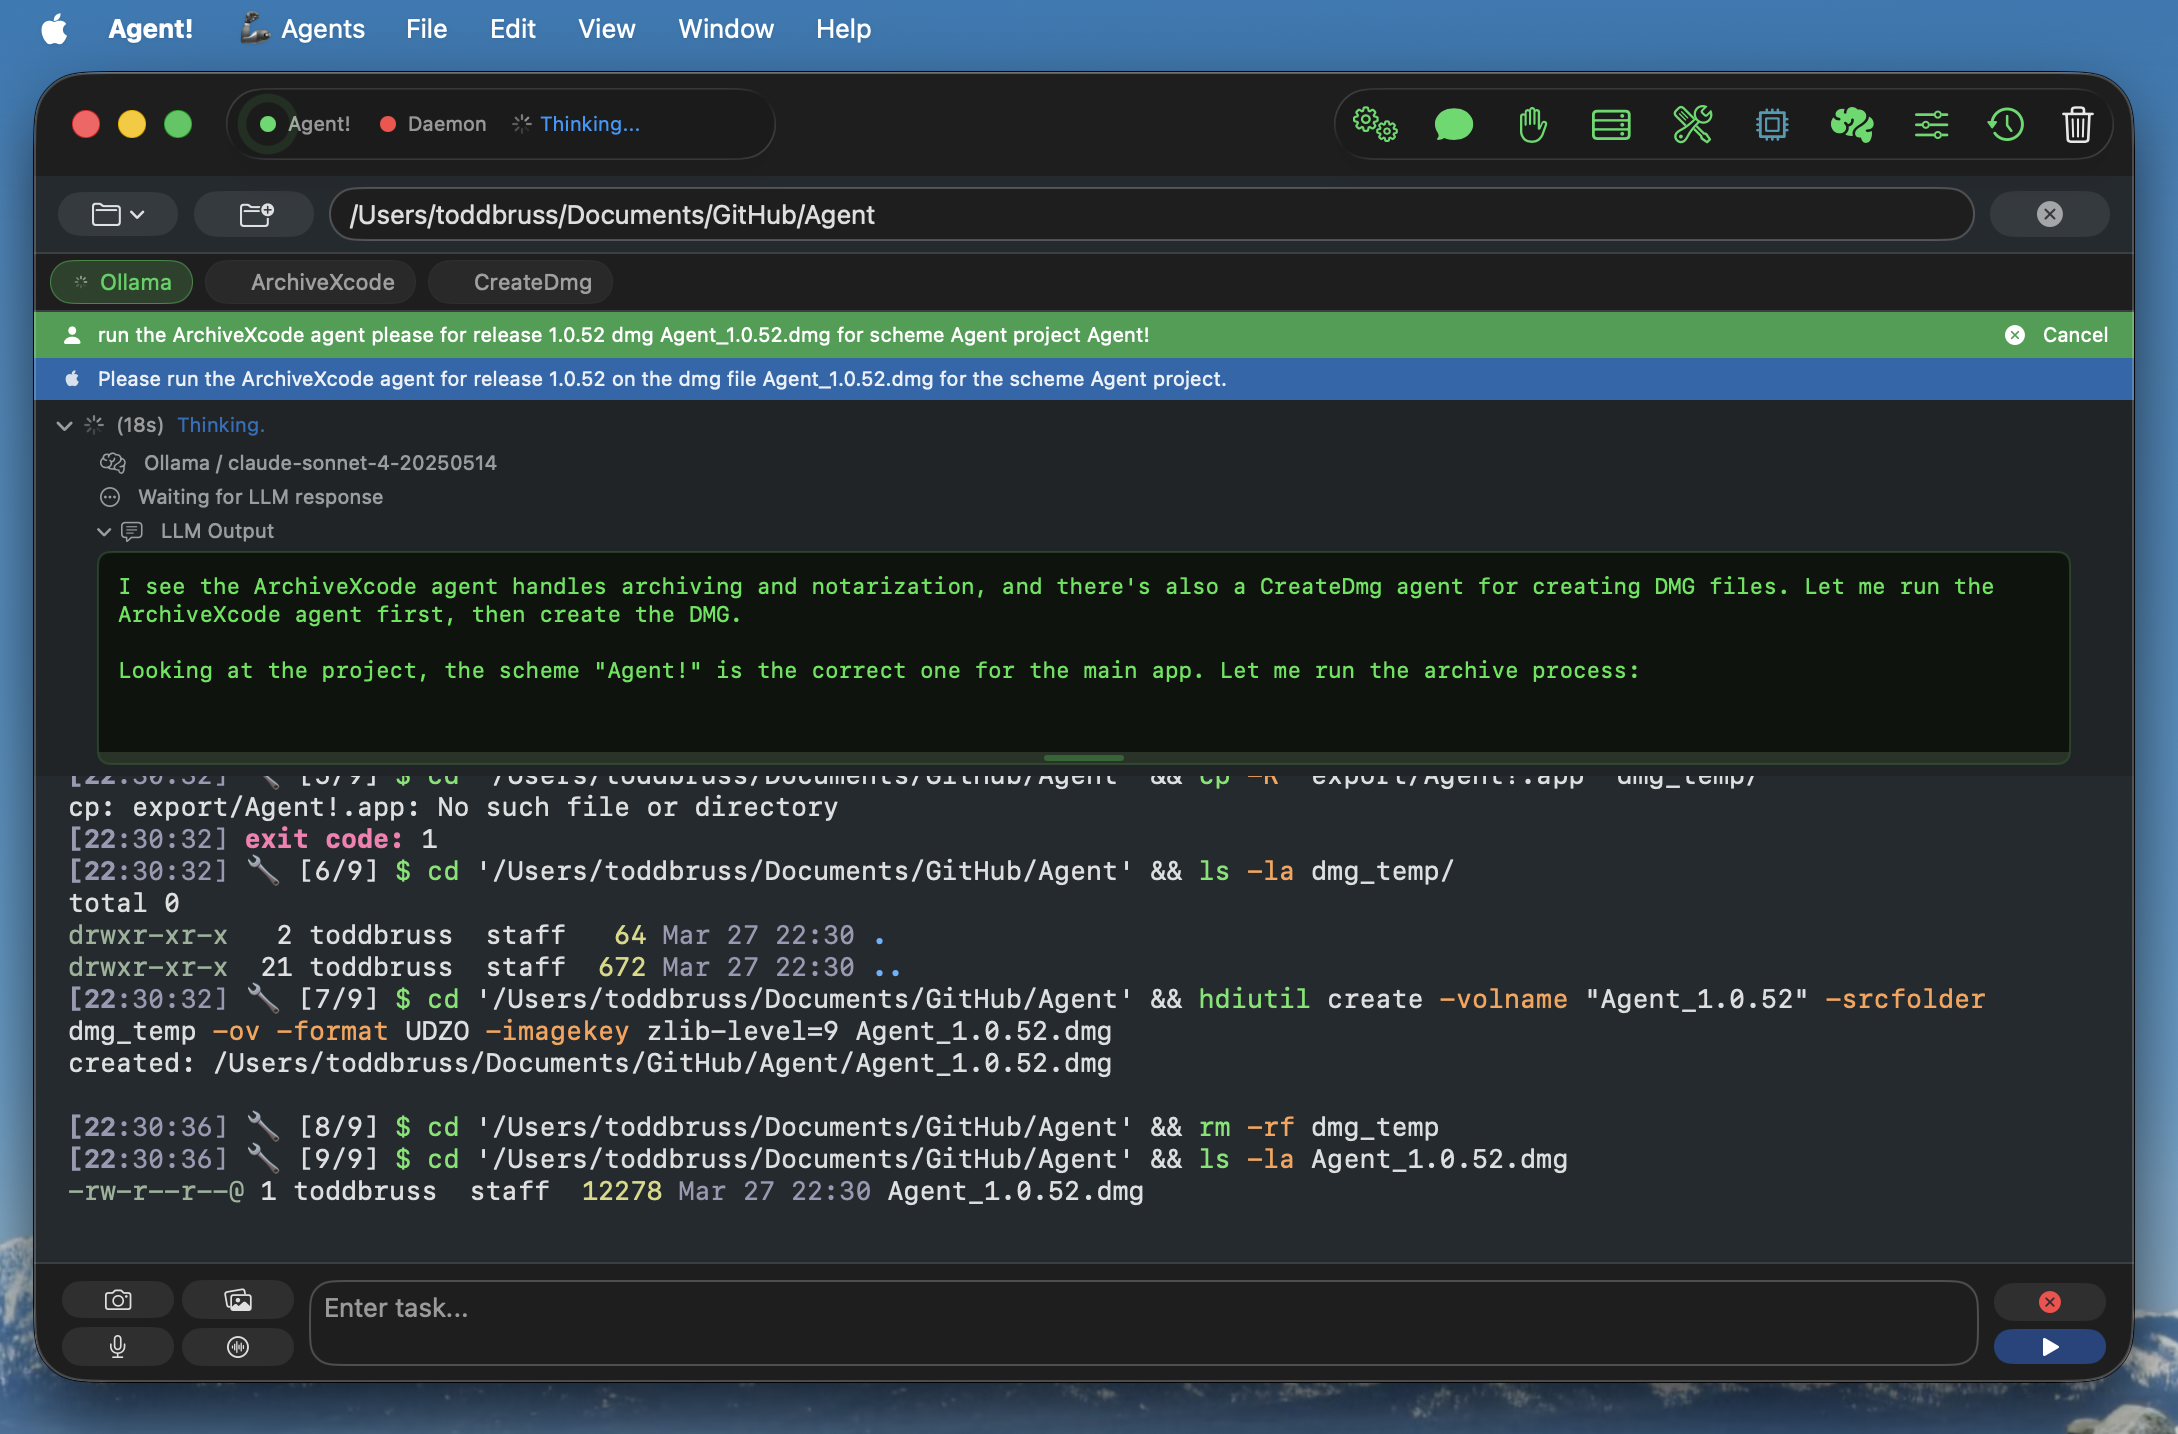
Task: Open the Agents menu
Action: point(303,29)
